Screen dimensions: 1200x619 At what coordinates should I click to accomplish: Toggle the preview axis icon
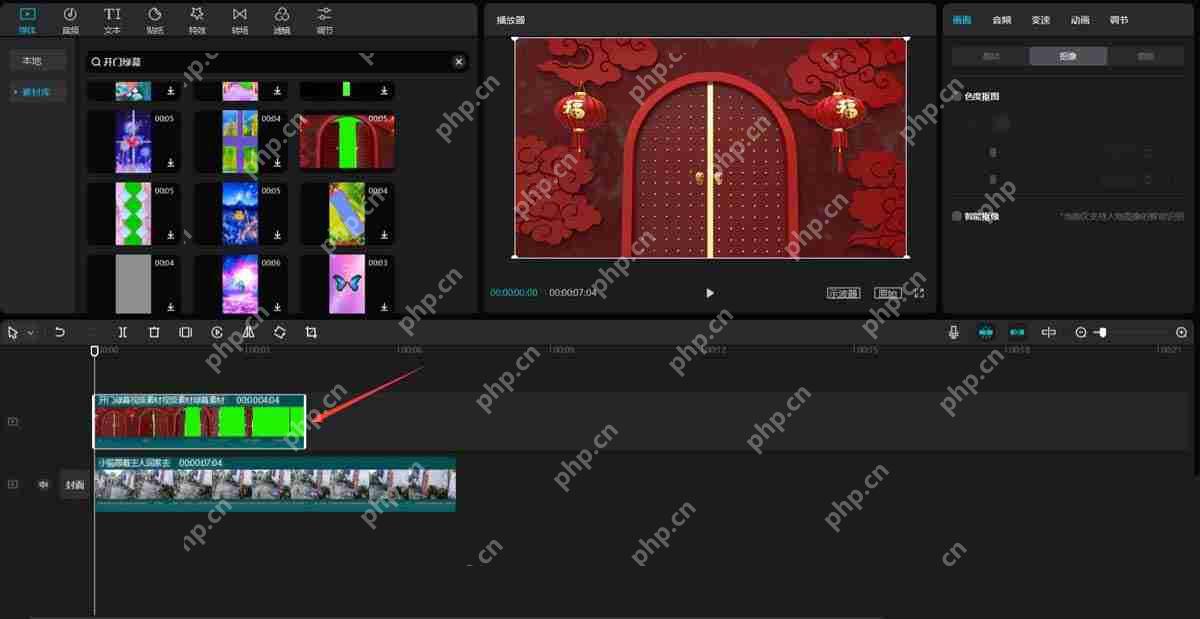1049,332
